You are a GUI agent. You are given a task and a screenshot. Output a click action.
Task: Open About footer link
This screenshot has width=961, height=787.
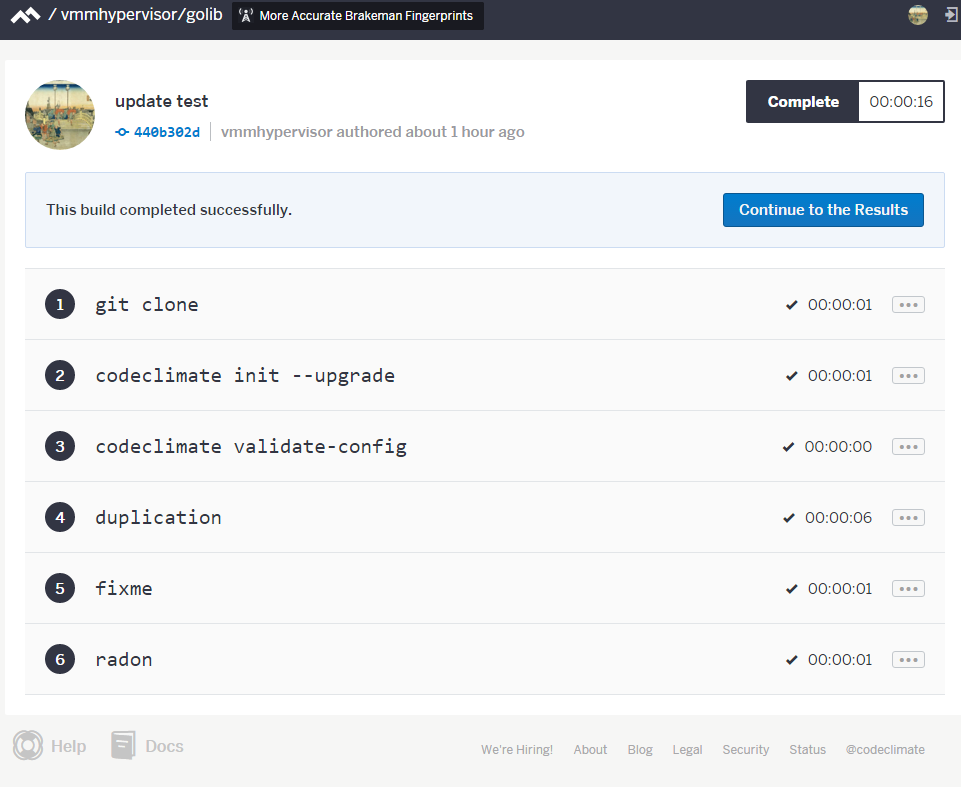coord(590,750)
